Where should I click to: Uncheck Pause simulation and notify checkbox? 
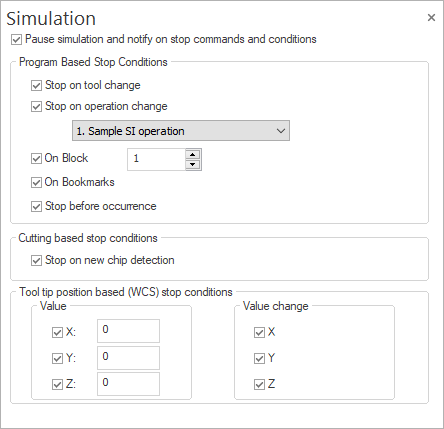17,39
